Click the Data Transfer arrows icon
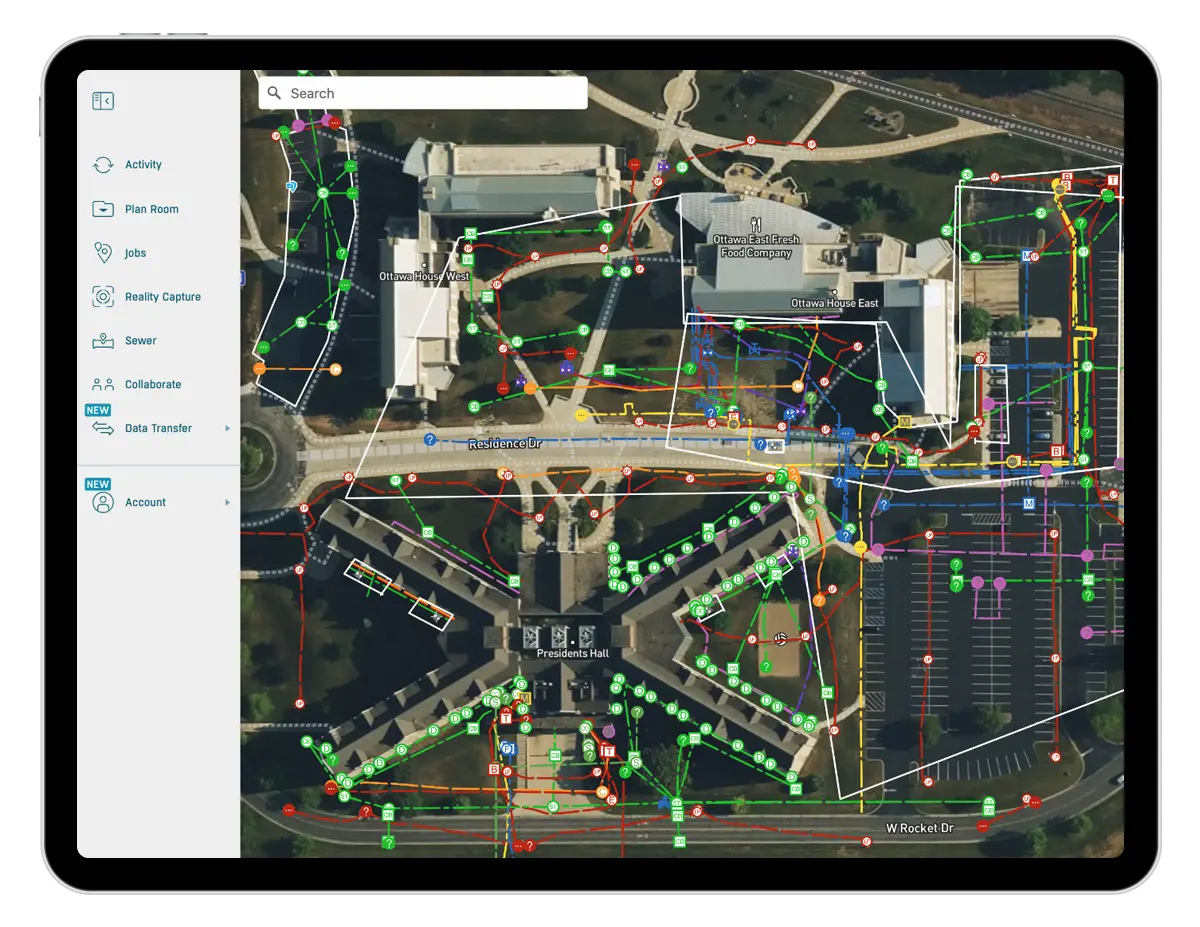Image resolution: width=1200 pixels, height=927 pixels. (x=104, y=428)
